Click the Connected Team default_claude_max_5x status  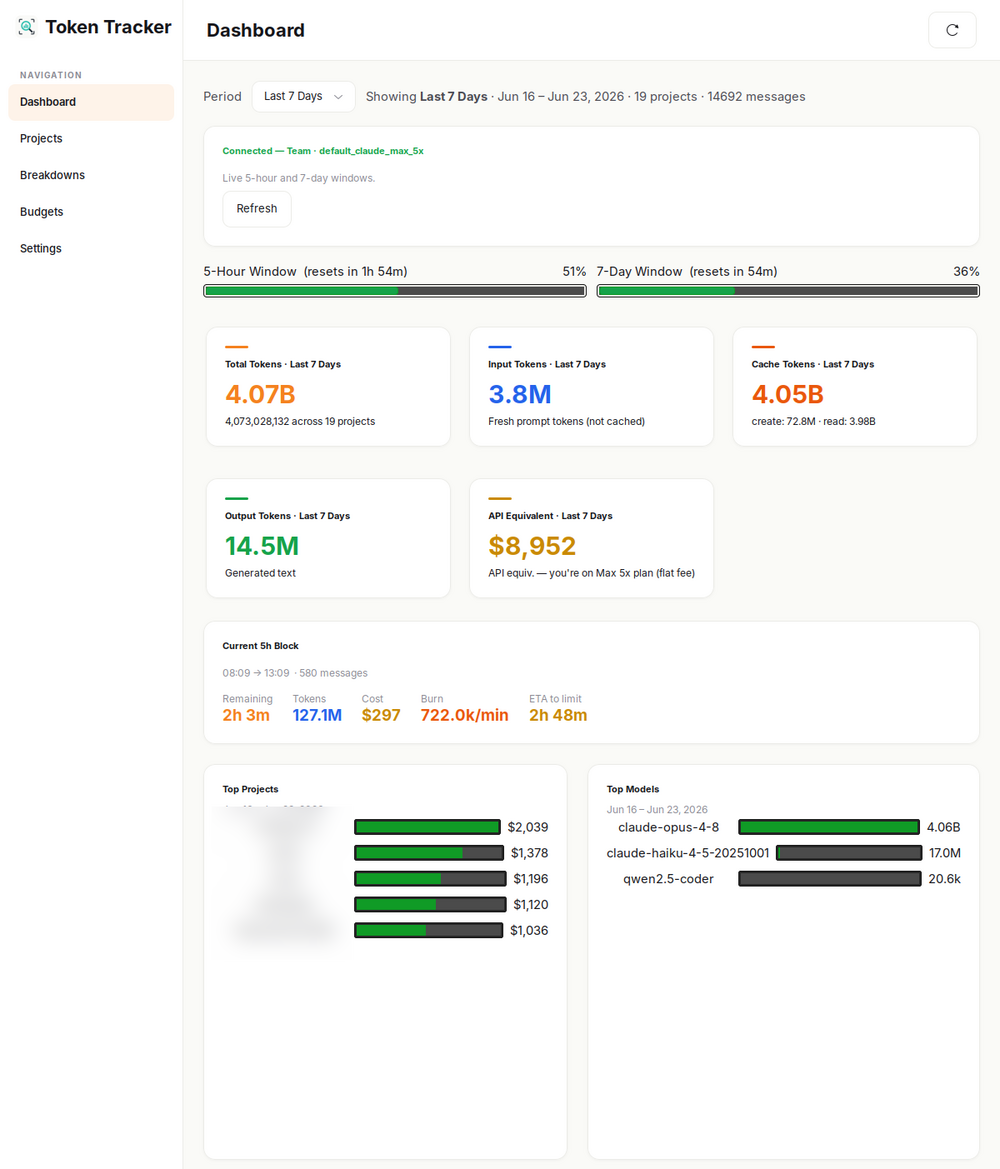[x=323, y=151]
